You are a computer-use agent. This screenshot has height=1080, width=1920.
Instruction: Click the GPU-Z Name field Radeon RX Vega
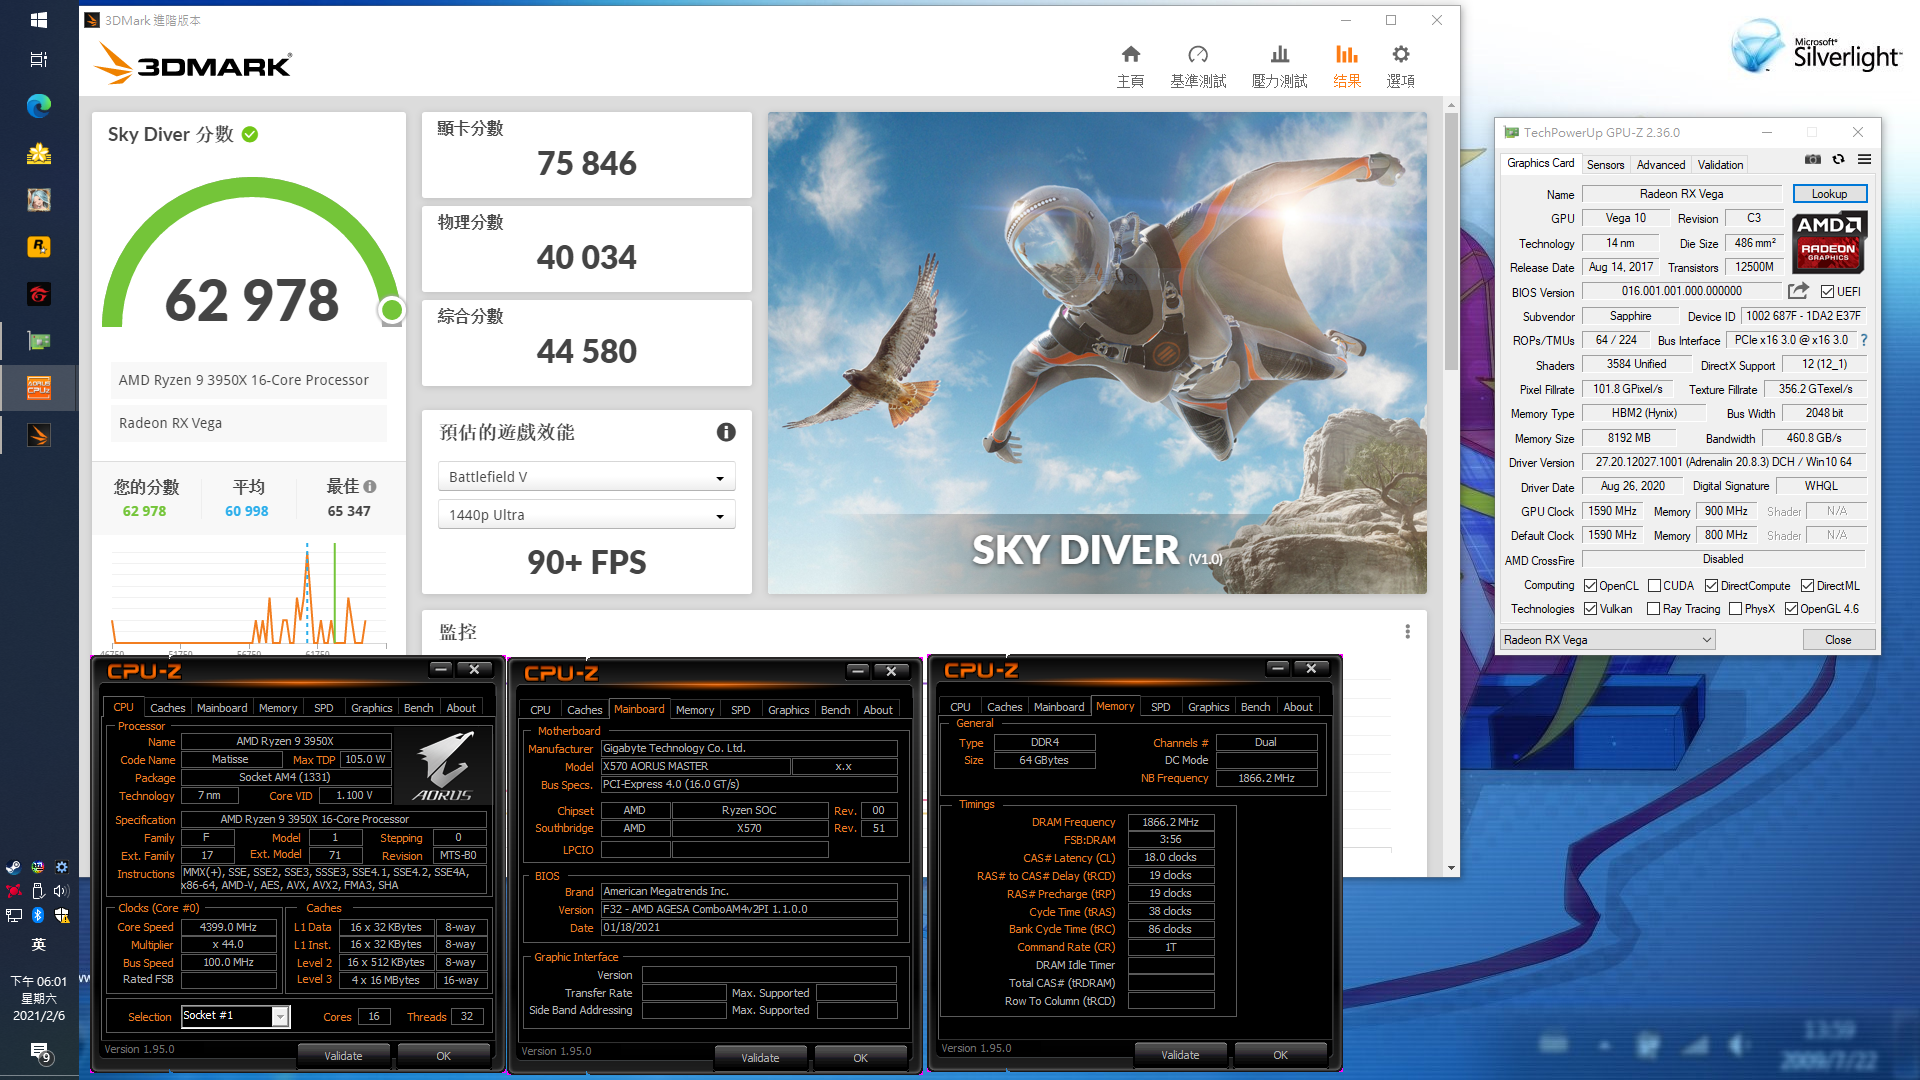coord(1682,194)
